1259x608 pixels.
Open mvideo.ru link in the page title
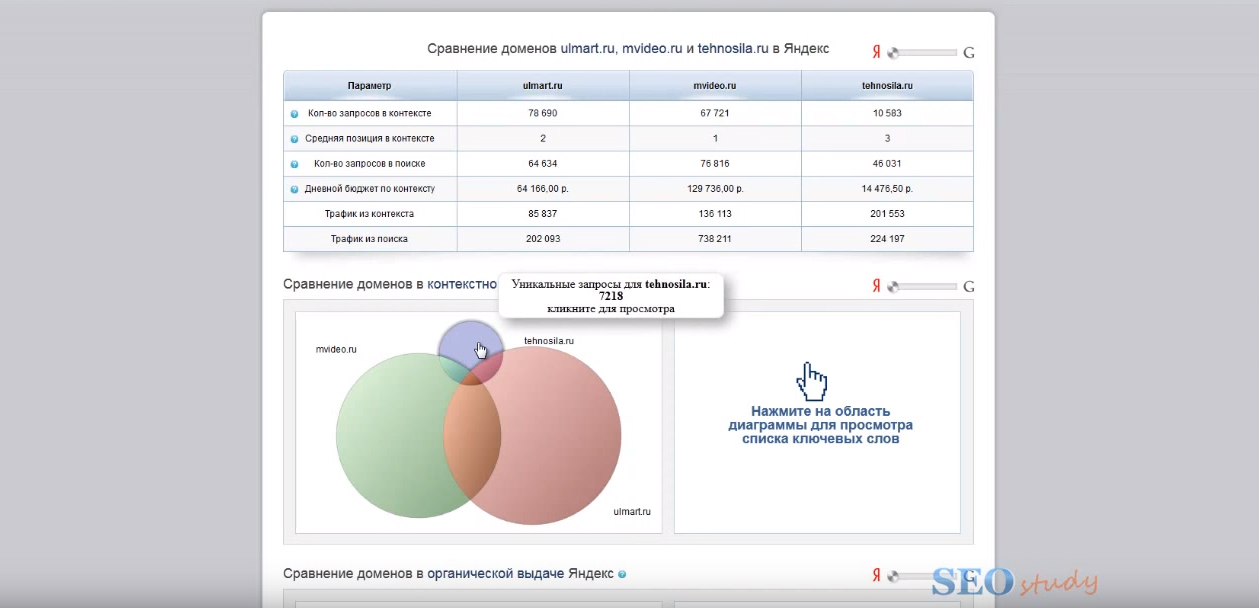point(652,48)
